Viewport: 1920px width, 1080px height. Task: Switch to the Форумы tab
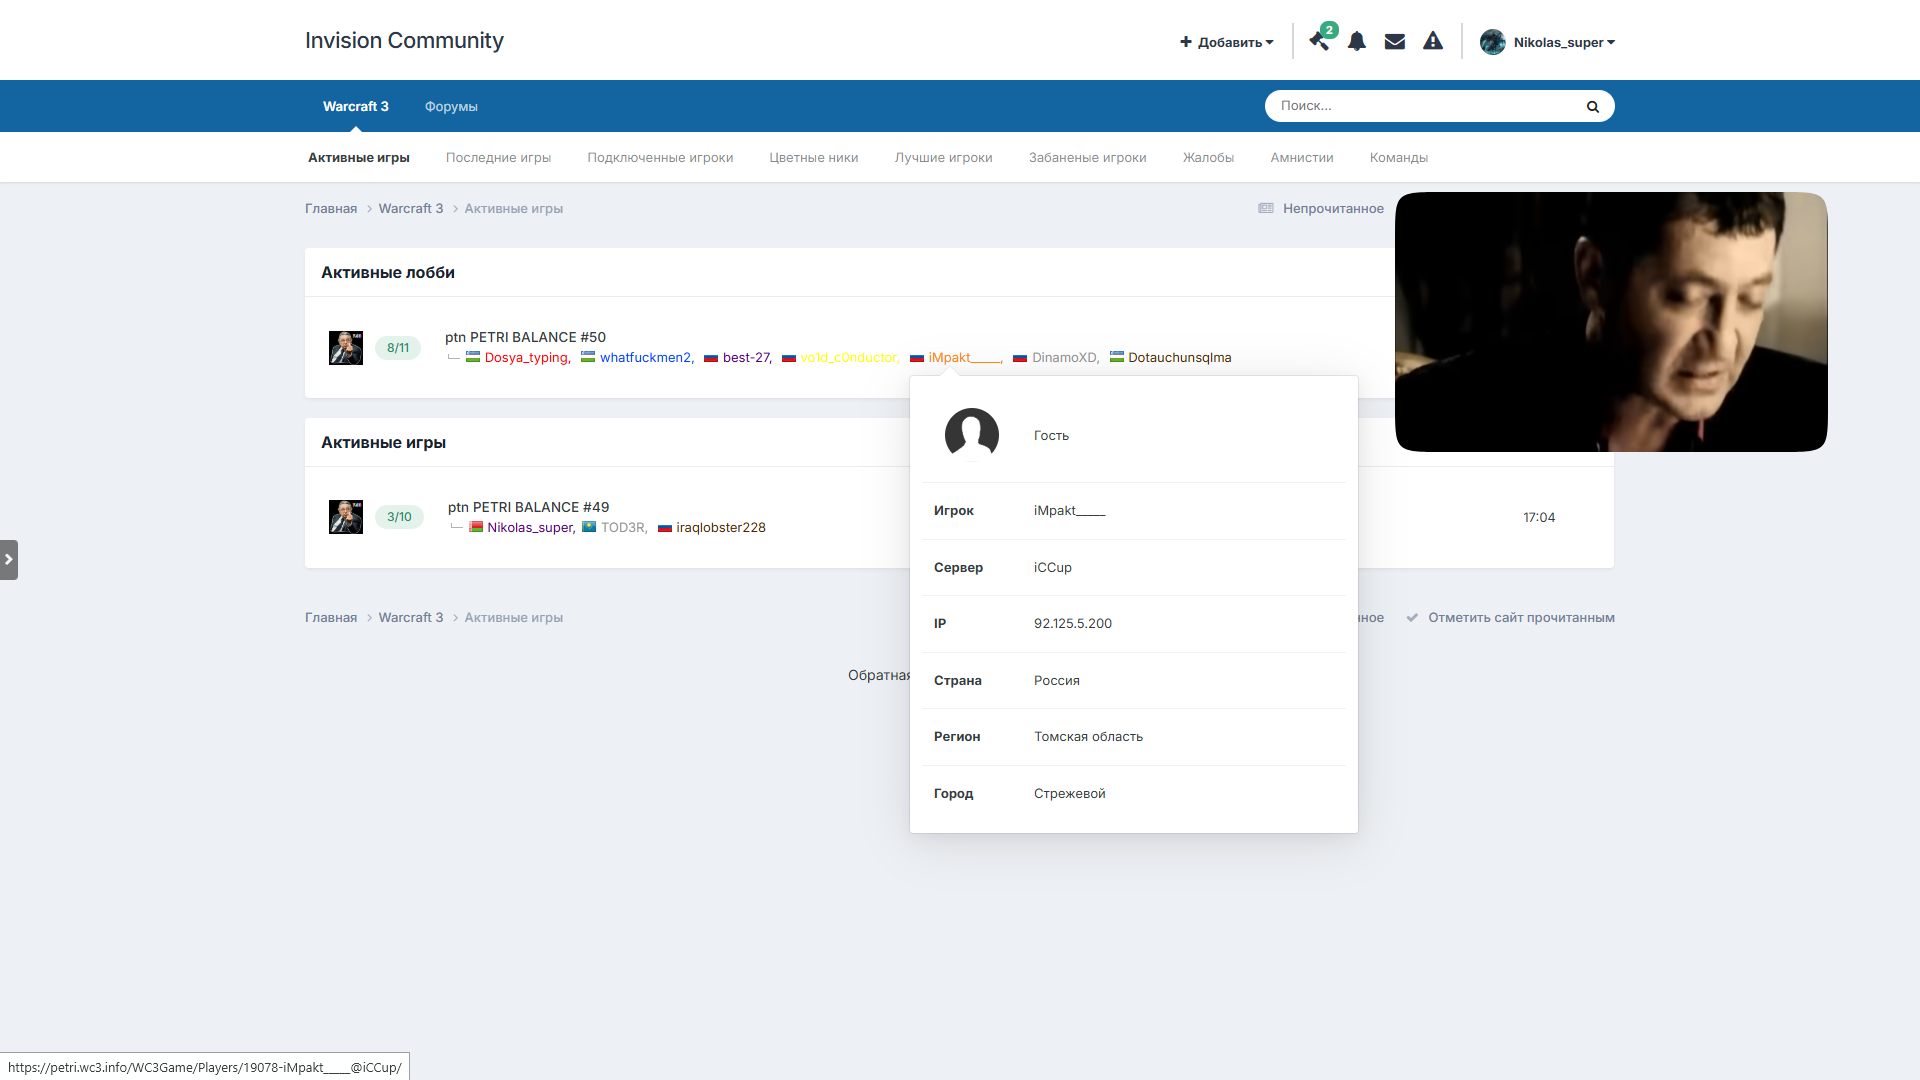pyautogui.click(x=451, y=106)
